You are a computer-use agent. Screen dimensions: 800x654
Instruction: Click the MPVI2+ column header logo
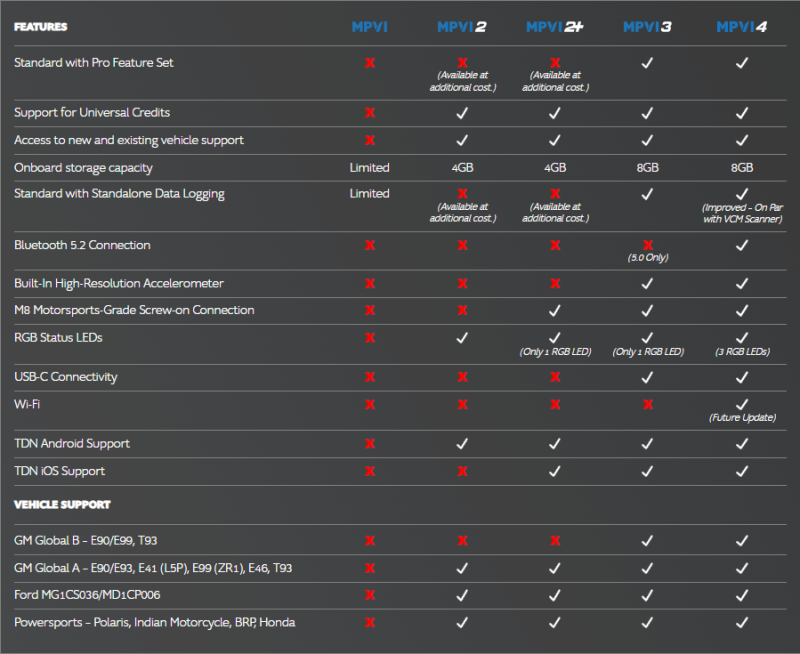[555, 26]
